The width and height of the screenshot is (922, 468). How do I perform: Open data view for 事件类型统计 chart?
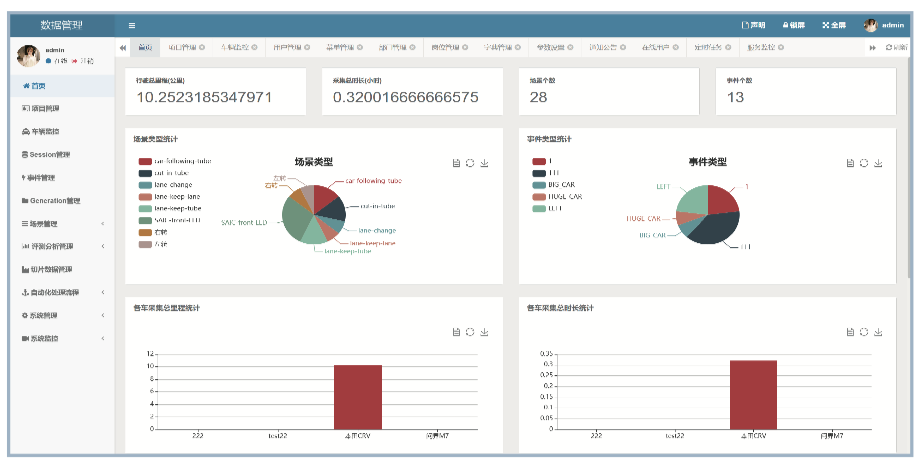point(850,163)
